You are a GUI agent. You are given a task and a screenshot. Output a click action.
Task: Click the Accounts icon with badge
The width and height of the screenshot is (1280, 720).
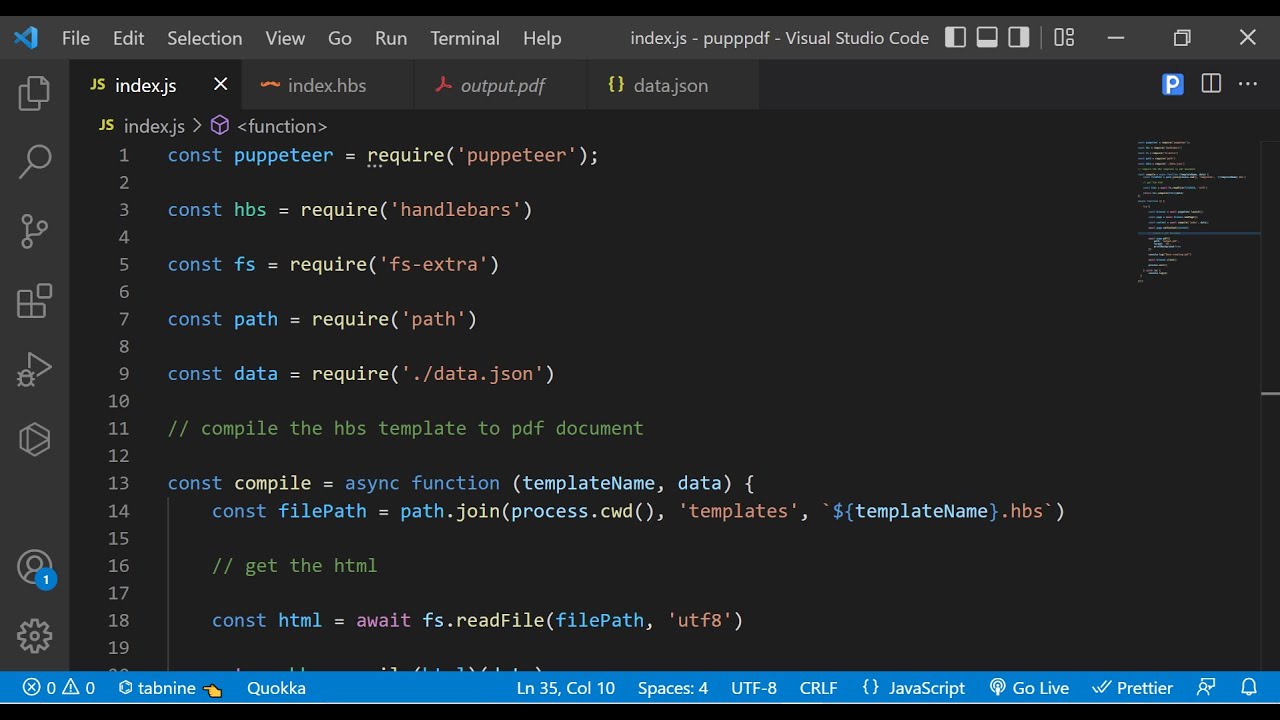click(x=34, y=568)
